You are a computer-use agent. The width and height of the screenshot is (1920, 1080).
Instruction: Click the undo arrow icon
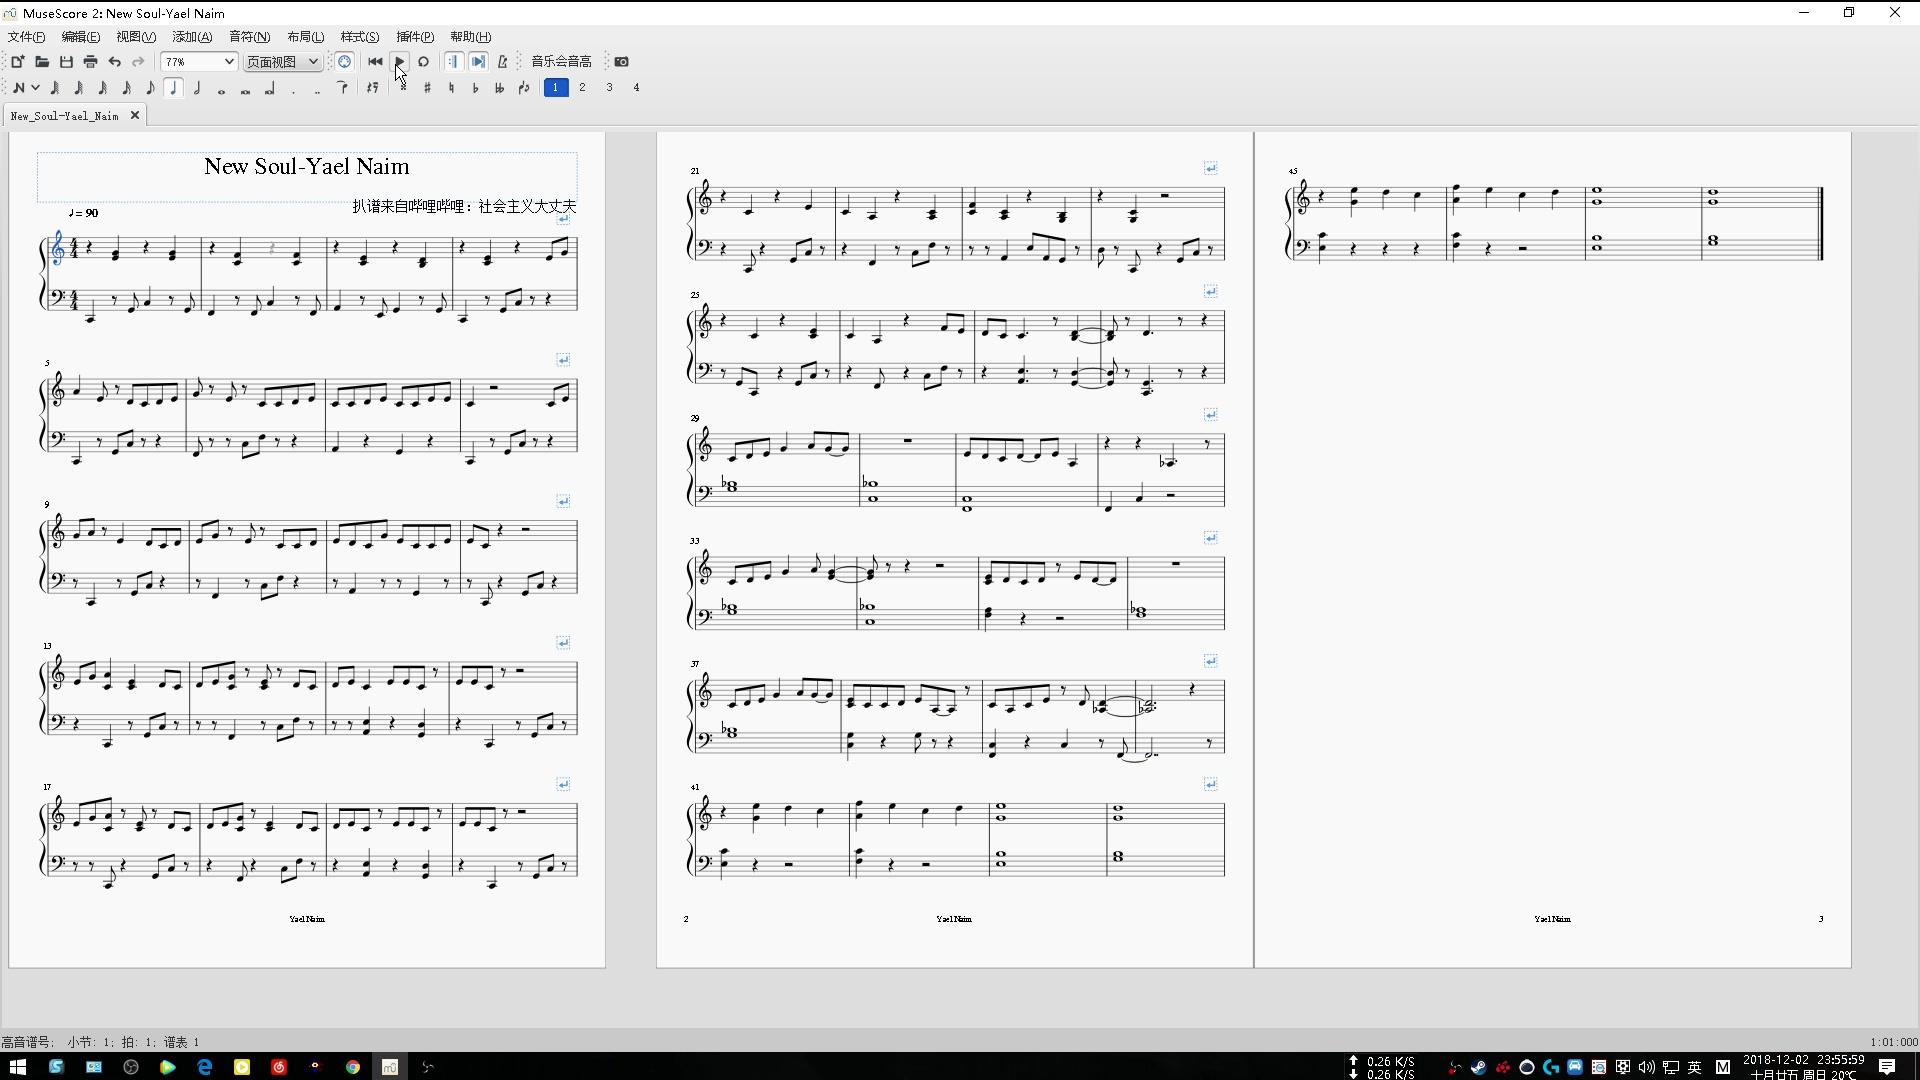pos(114,62)
